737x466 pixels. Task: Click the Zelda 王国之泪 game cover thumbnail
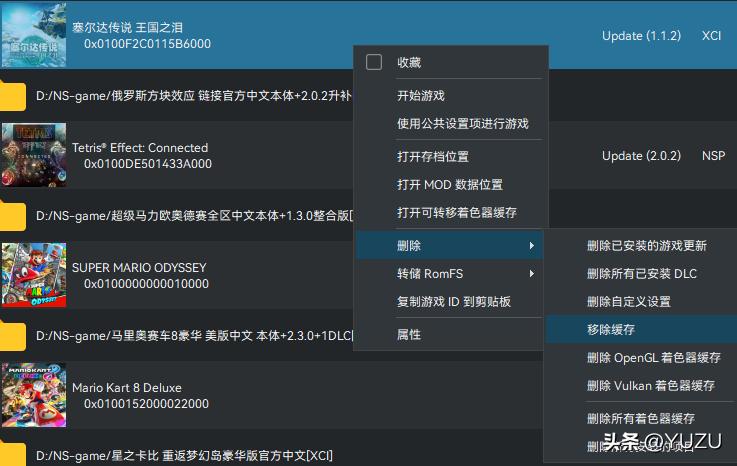point(34,35)
